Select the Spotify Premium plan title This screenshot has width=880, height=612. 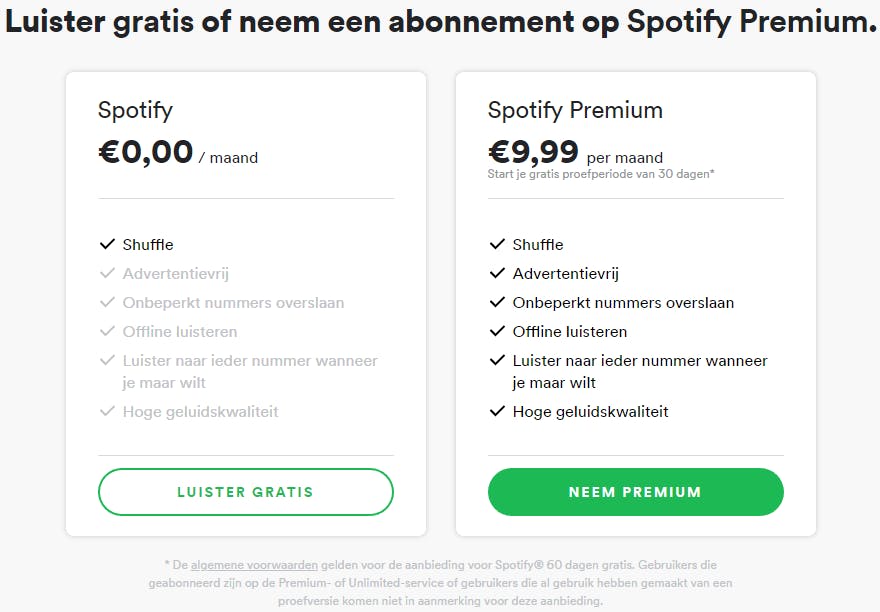pos(575,110)
